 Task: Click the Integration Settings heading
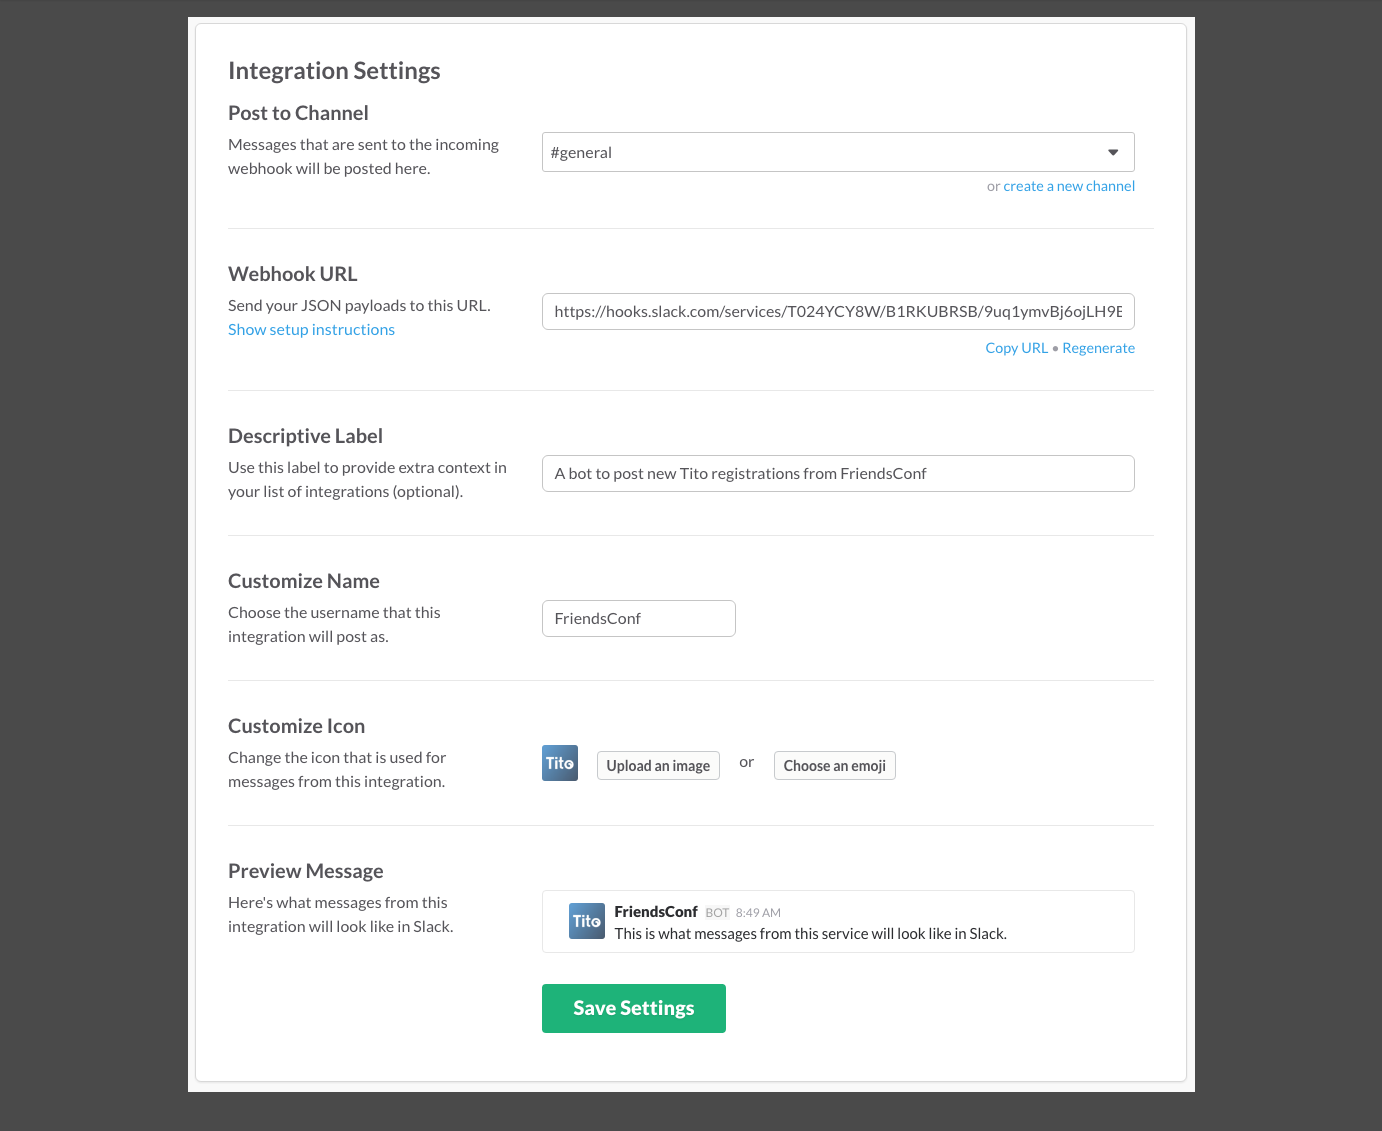(x=334, y=71)
